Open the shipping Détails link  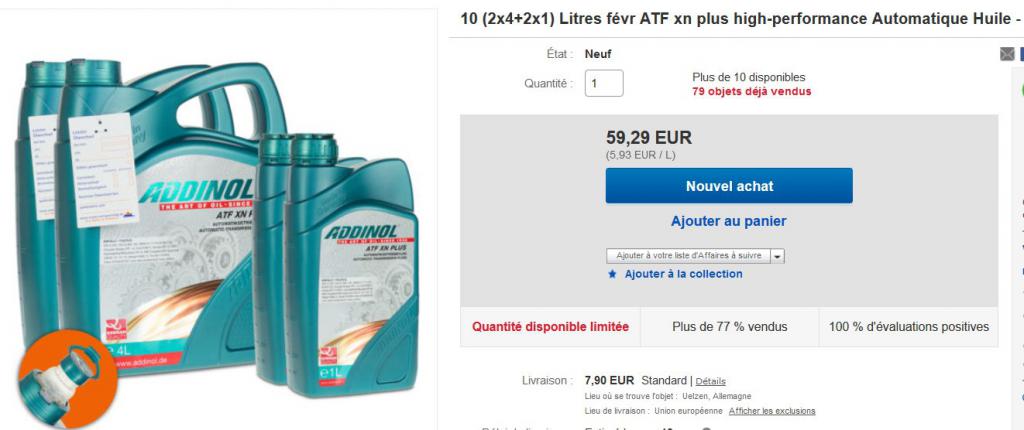(711, 381)
